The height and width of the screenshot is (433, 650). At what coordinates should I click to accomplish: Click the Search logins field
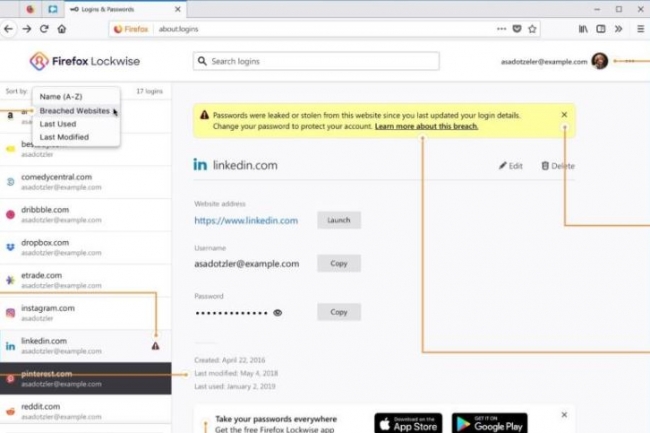pyautogui.click(x=316, y=61)
